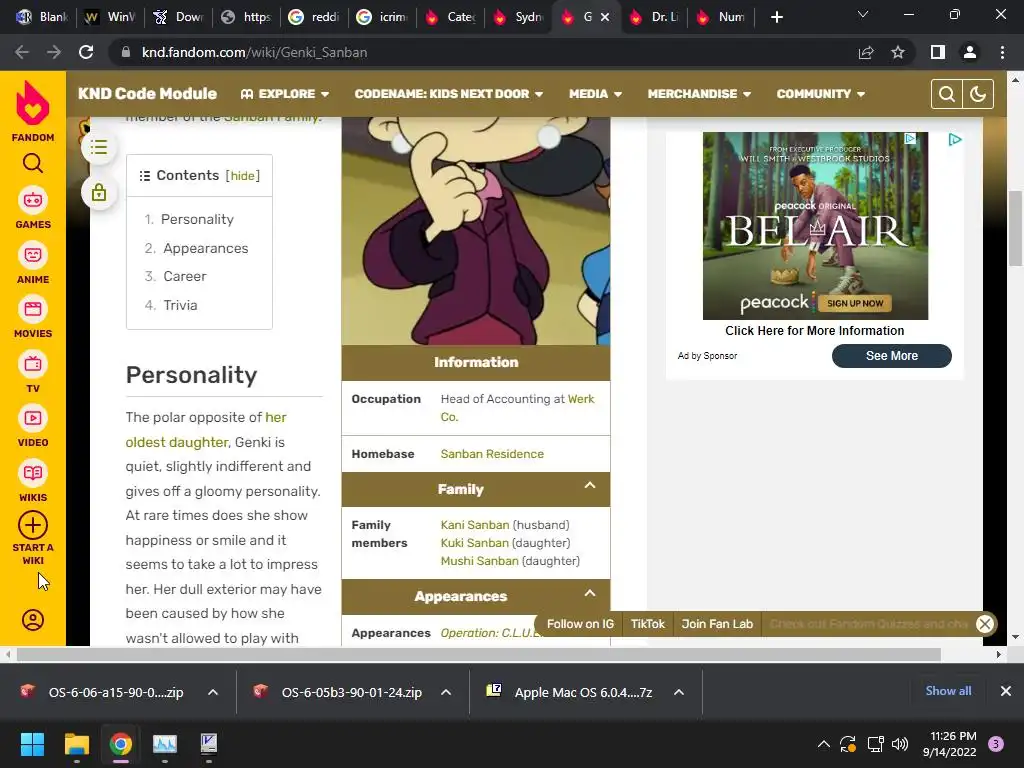
Task: Switch to the reddi browser tab
Action: pyautogui.click(x=315, y=17)
